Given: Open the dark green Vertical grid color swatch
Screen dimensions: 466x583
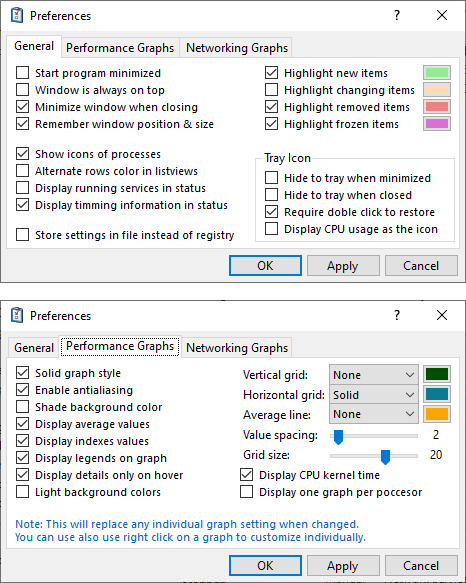Looking at the screenshot, I should tap(437, 374).
